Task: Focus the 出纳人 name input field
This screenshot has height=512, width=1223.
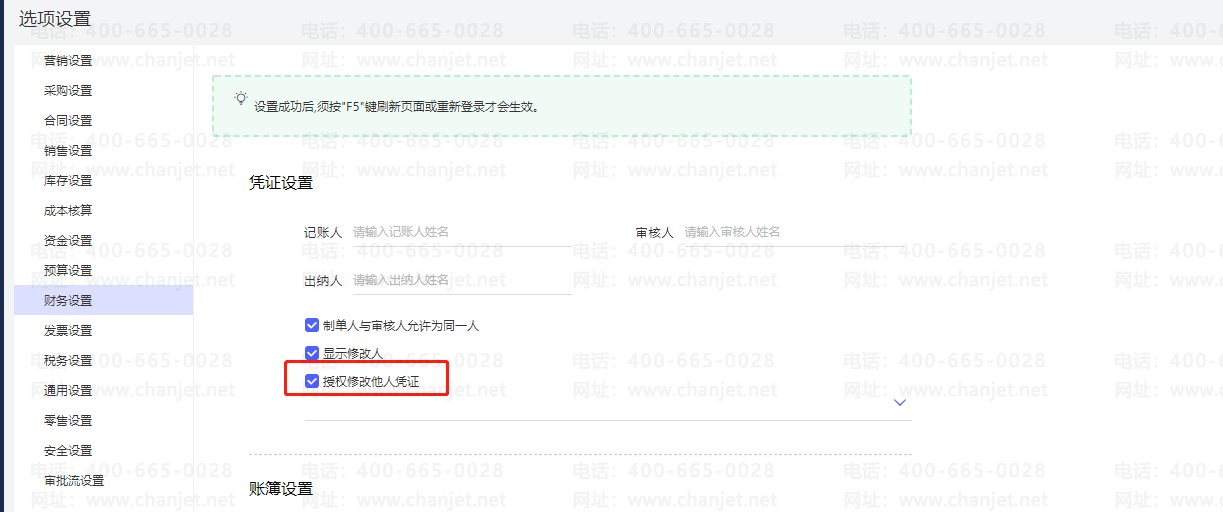Action: click(x=461, y=280)
